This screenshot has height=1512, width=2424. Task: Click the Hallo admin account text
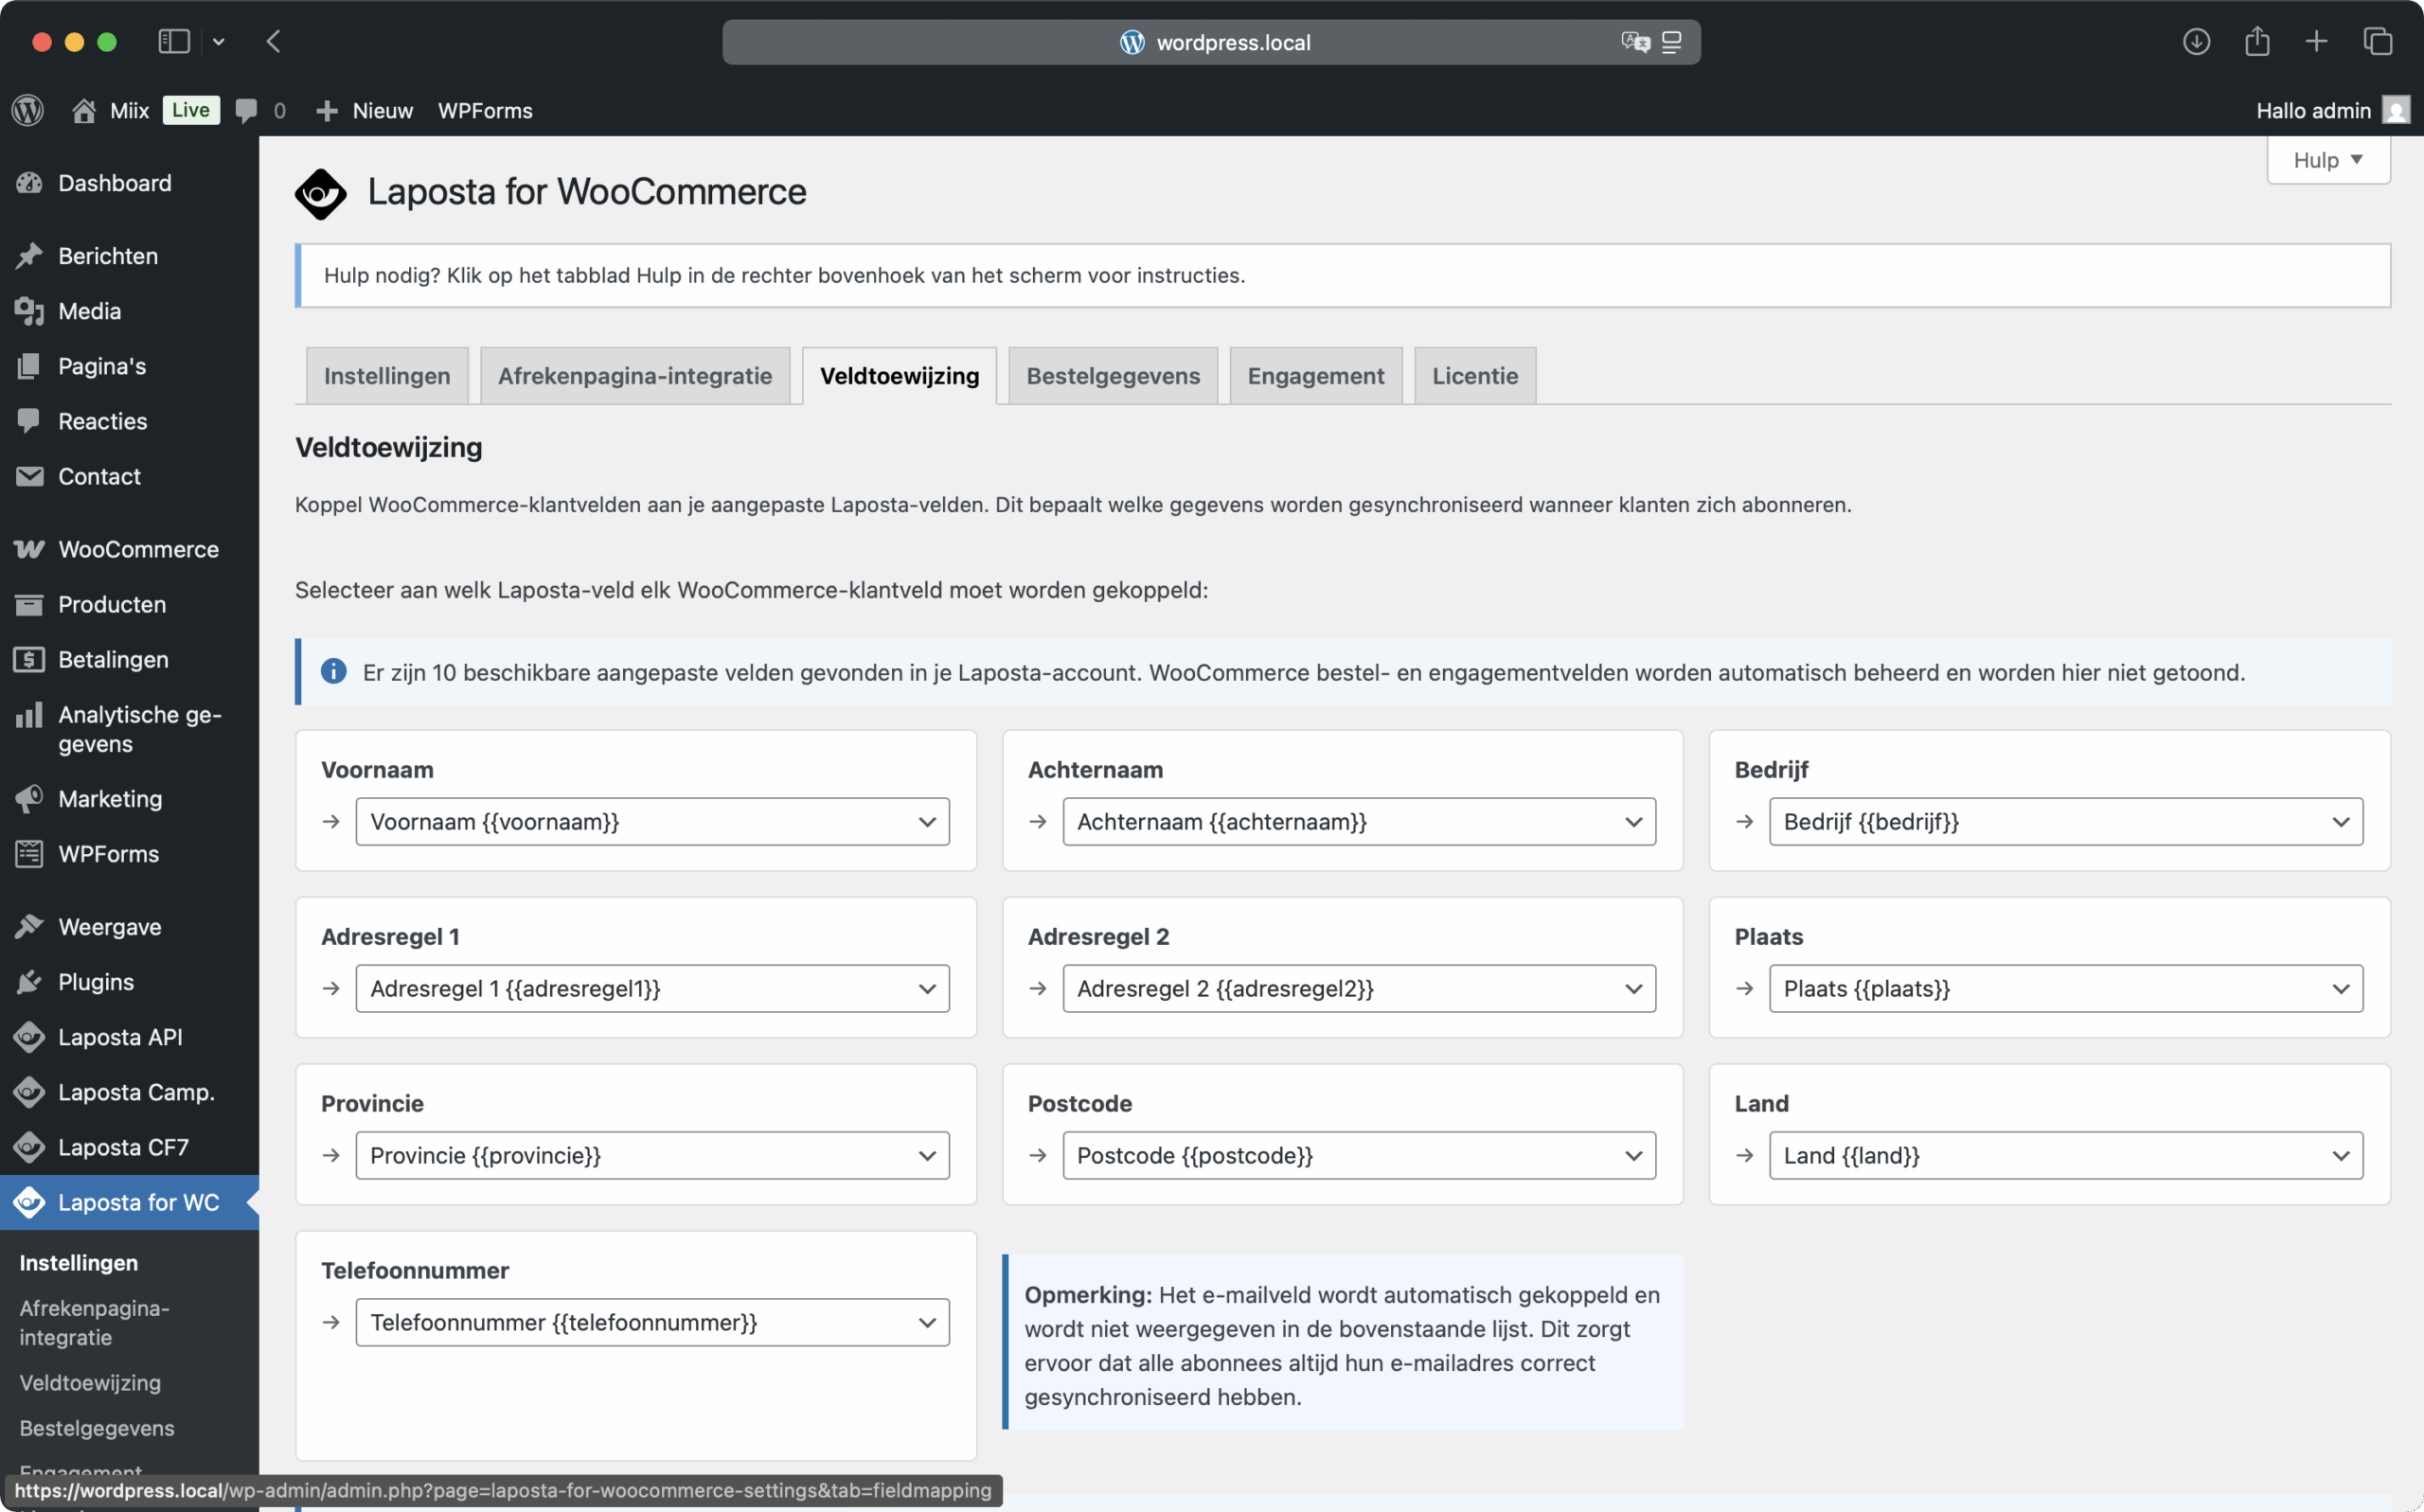2312,110
